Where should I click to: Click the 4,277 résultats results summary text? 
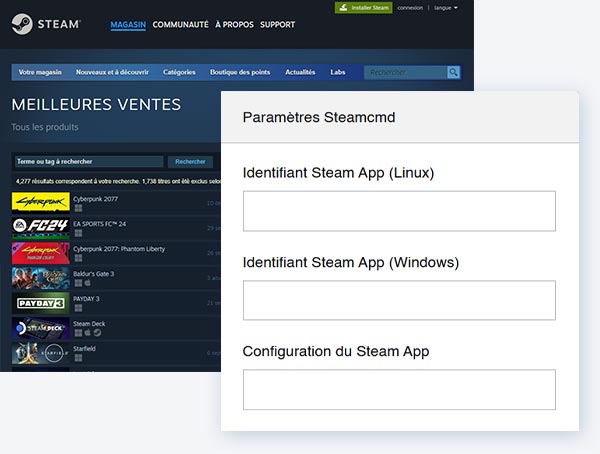(118, 181)
